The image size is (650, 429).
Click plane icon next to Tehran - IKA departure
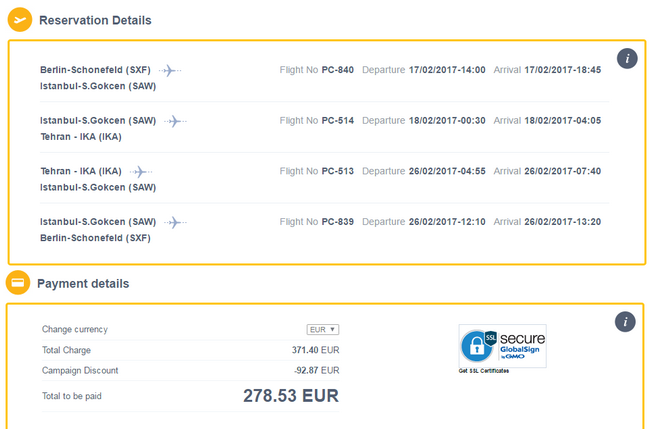point(141,172)
